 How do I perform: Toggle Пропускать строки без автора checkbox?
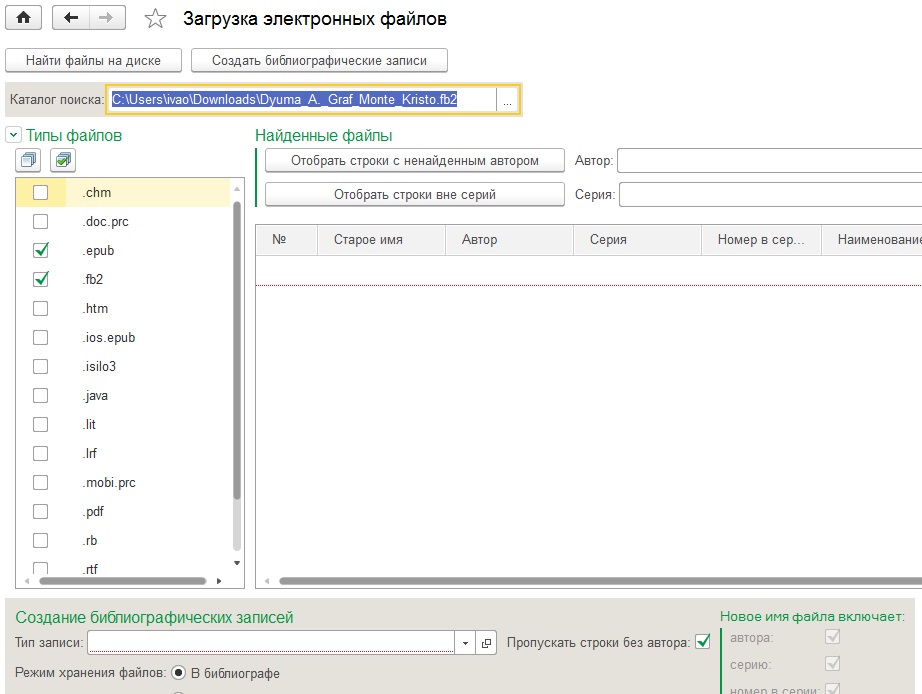click(703, 641)
